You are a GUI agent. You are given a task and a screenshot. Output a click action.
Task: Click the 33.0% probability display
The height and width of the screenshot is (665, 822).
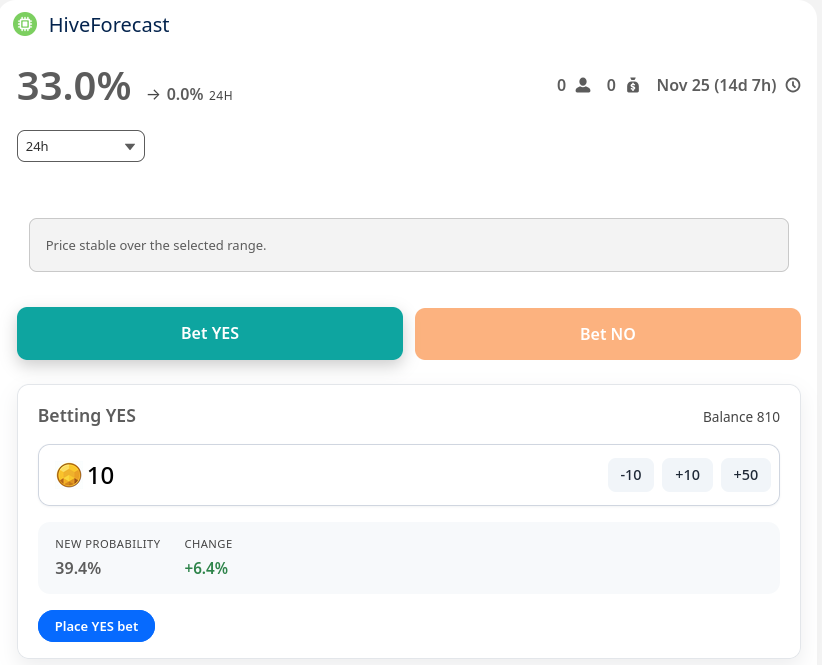(x=72, y=88)
